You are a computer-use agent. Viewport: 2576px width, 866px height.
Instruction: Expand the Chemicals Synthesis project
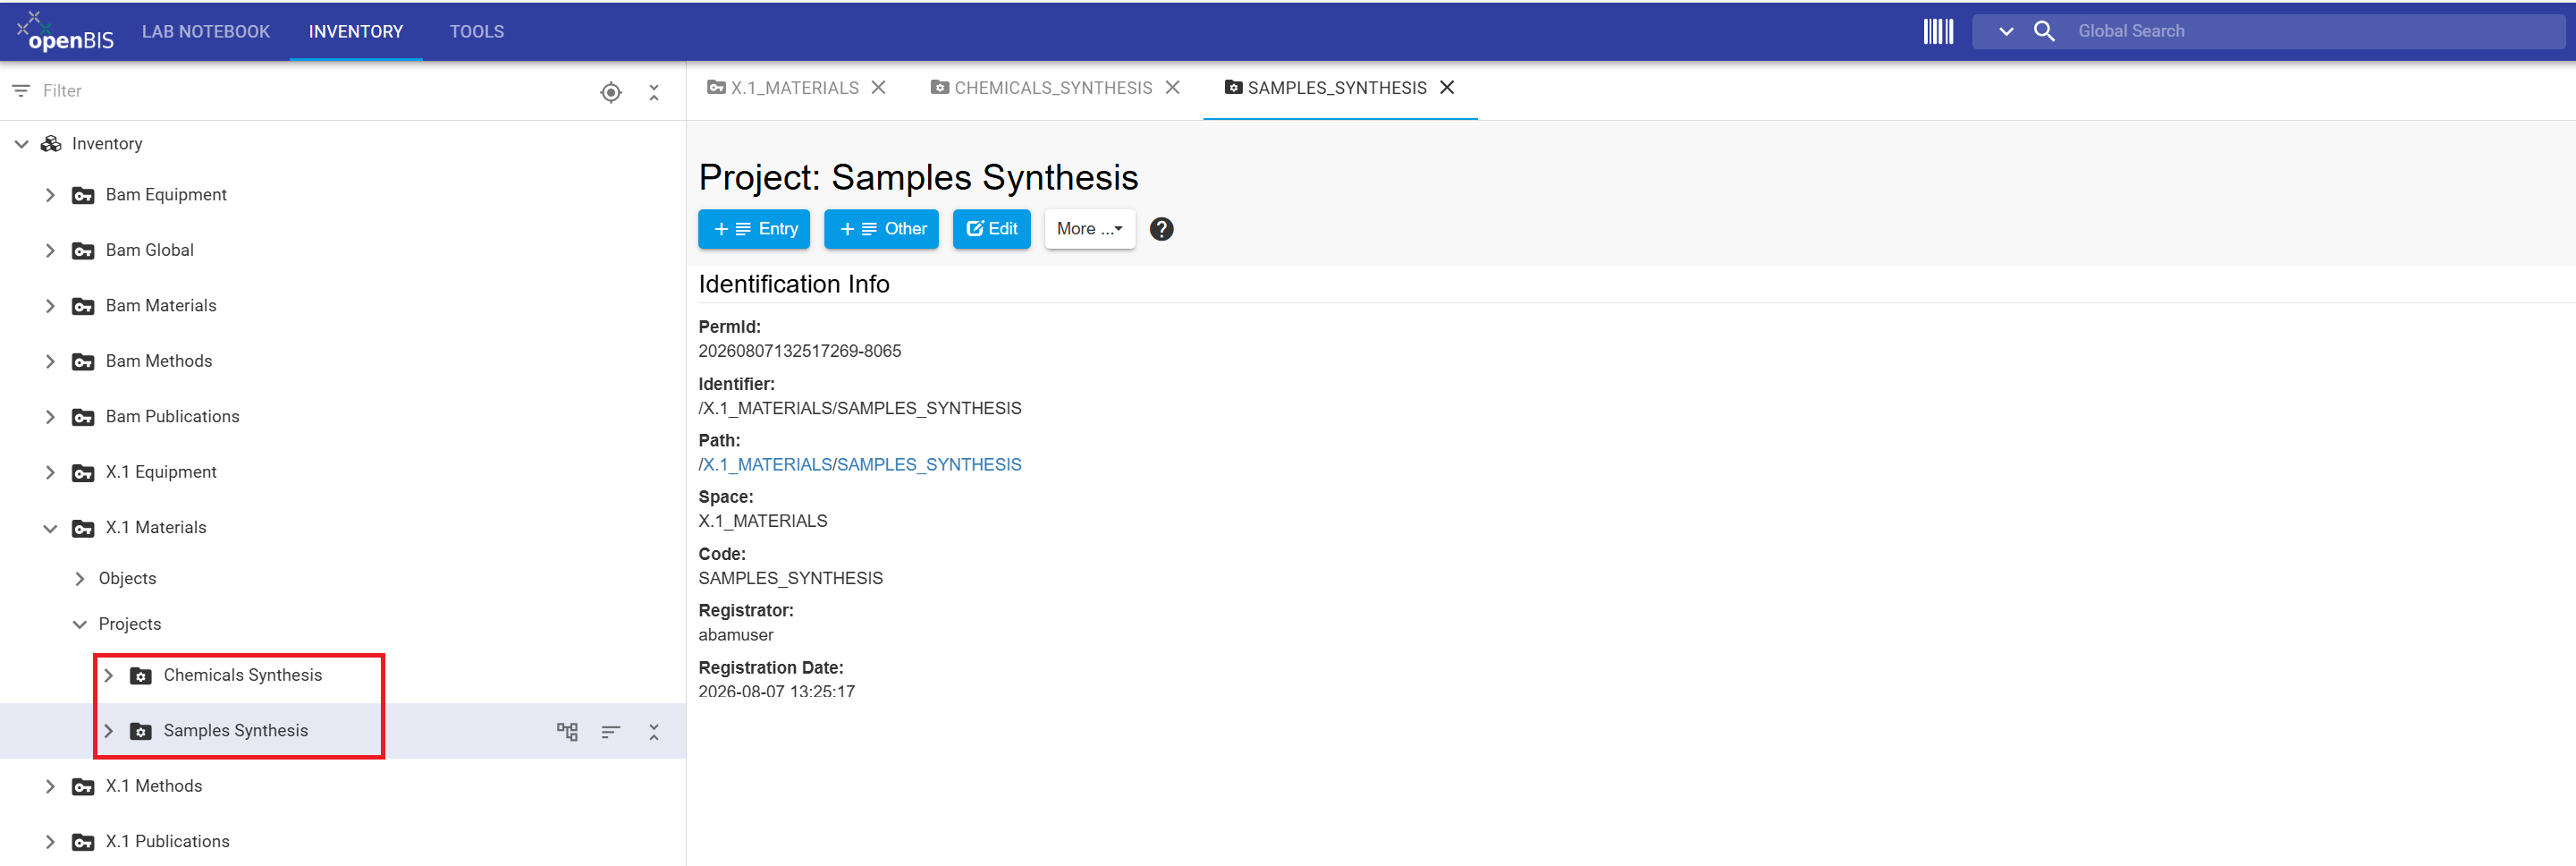[108, 676]
